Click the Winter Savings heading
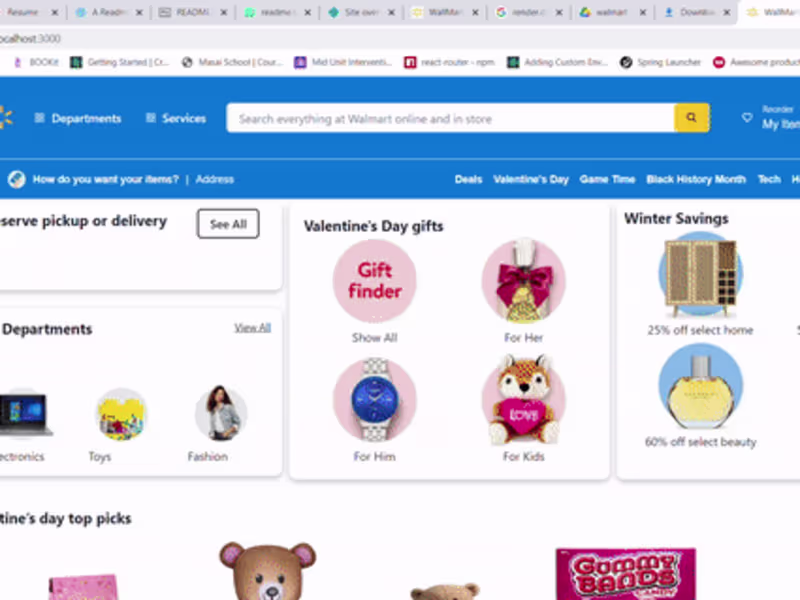 point(676,218)
